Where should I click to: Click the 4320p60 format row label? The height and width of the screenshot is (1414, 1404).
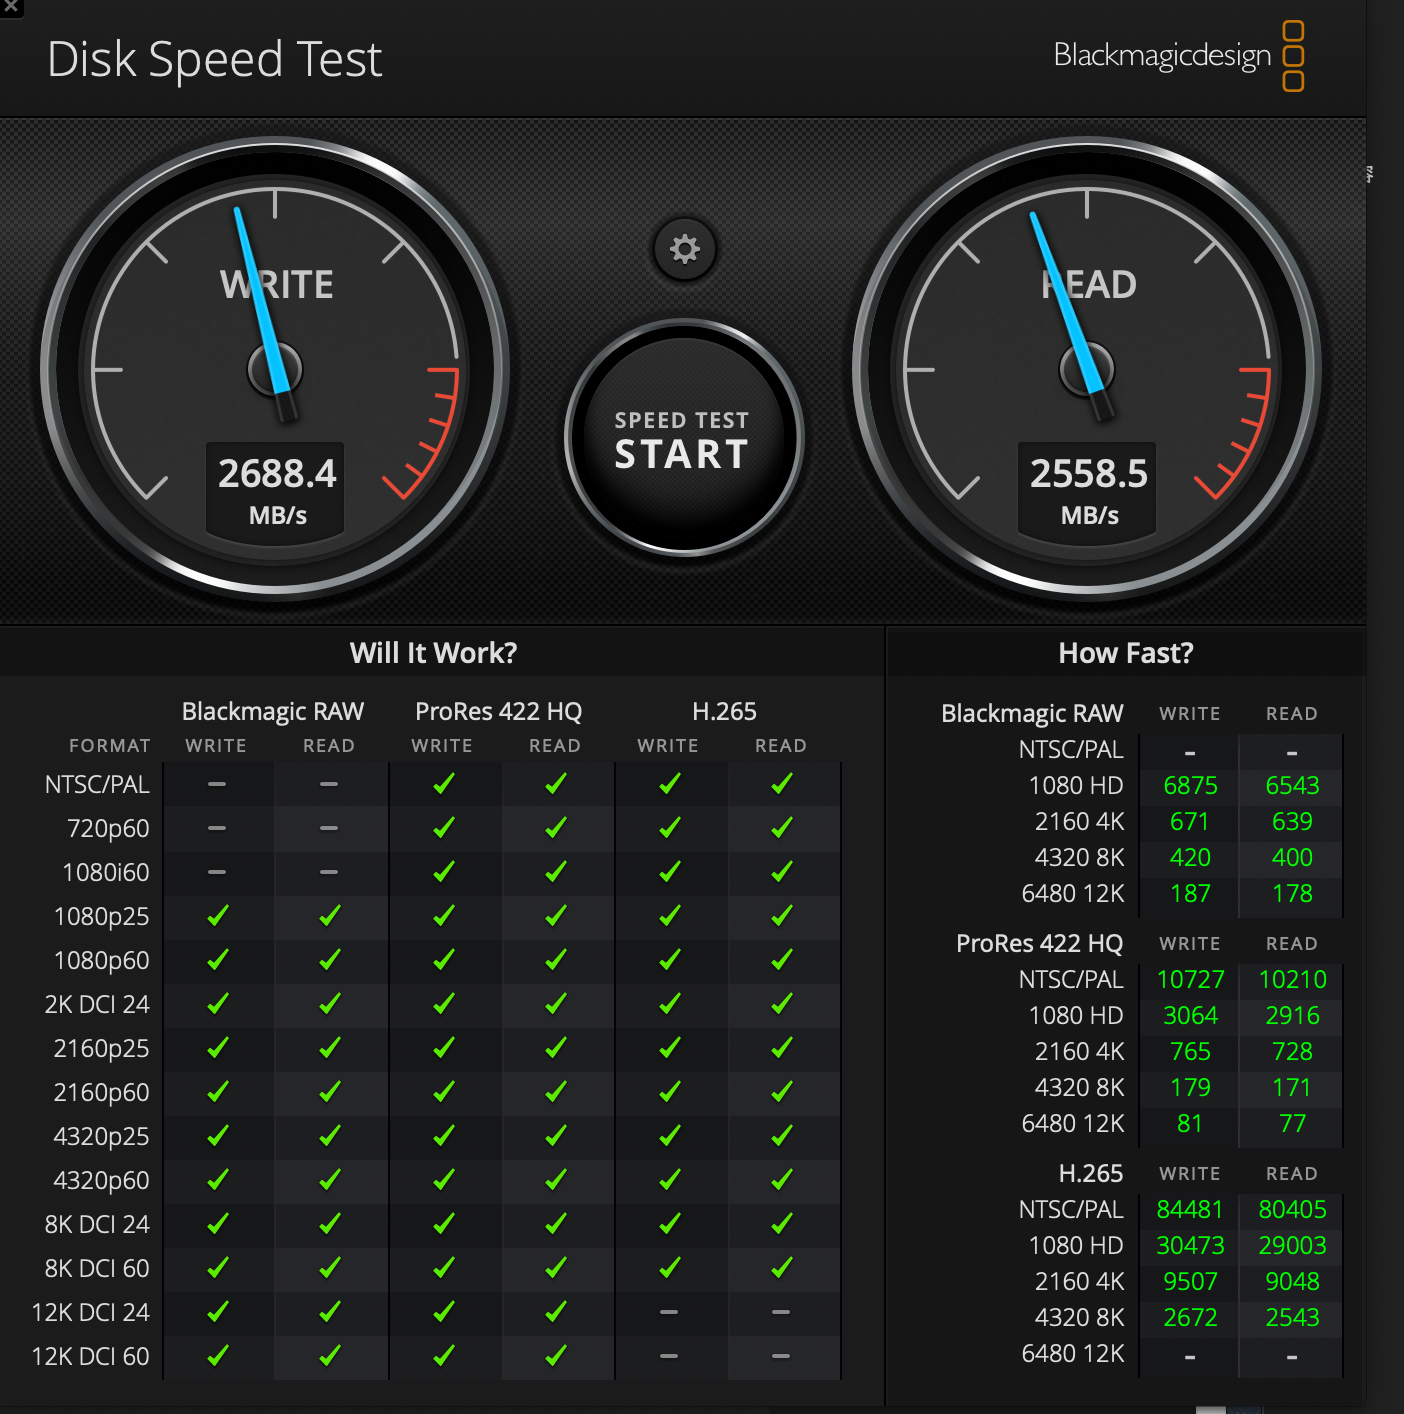point(101,1181)
